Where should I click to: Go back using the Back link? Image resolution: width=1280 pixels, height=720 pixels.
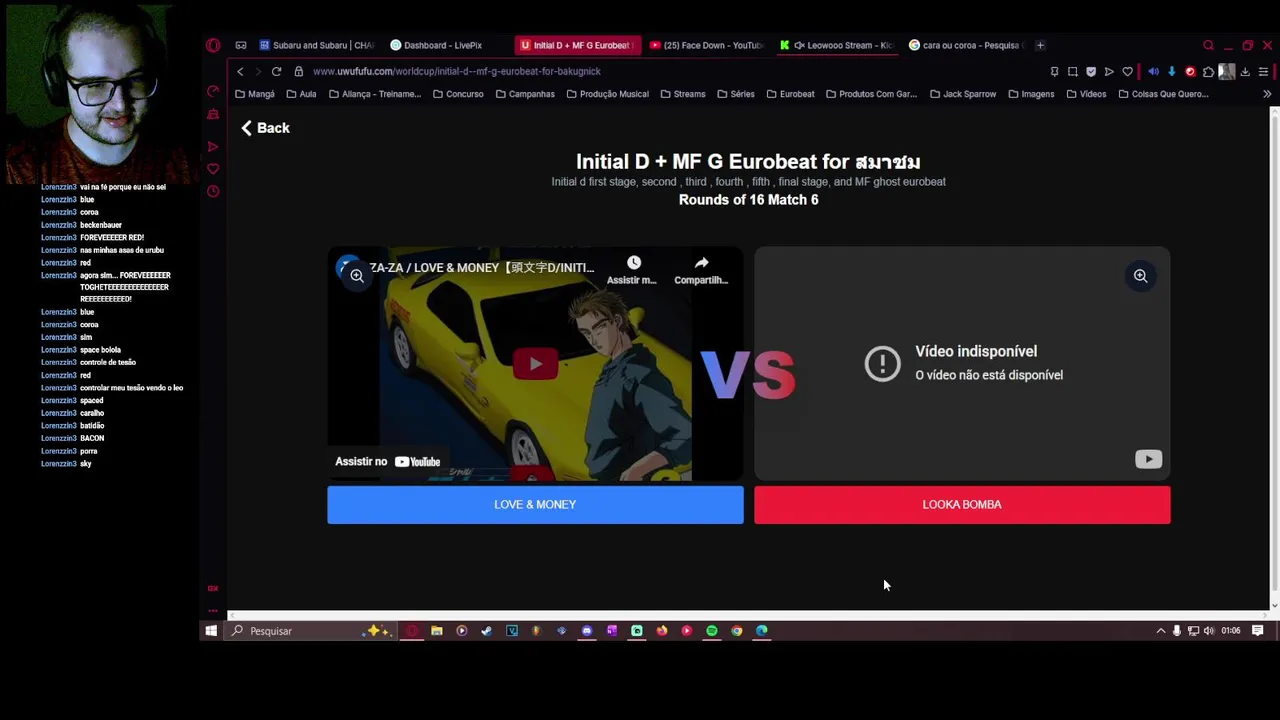[265, 128]
